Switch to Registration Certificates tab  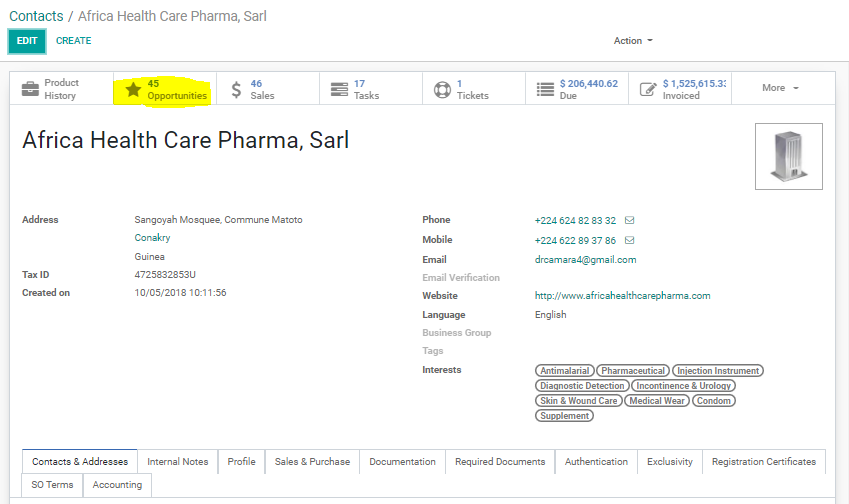tap(764, 462)
